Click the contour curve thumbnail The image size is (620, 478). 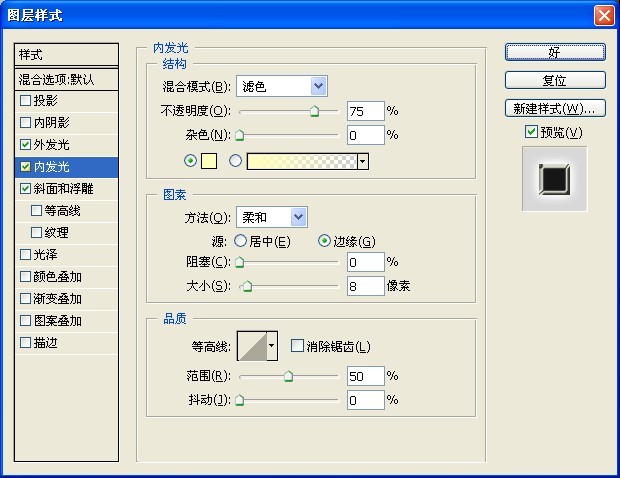[x=252, y=346]
